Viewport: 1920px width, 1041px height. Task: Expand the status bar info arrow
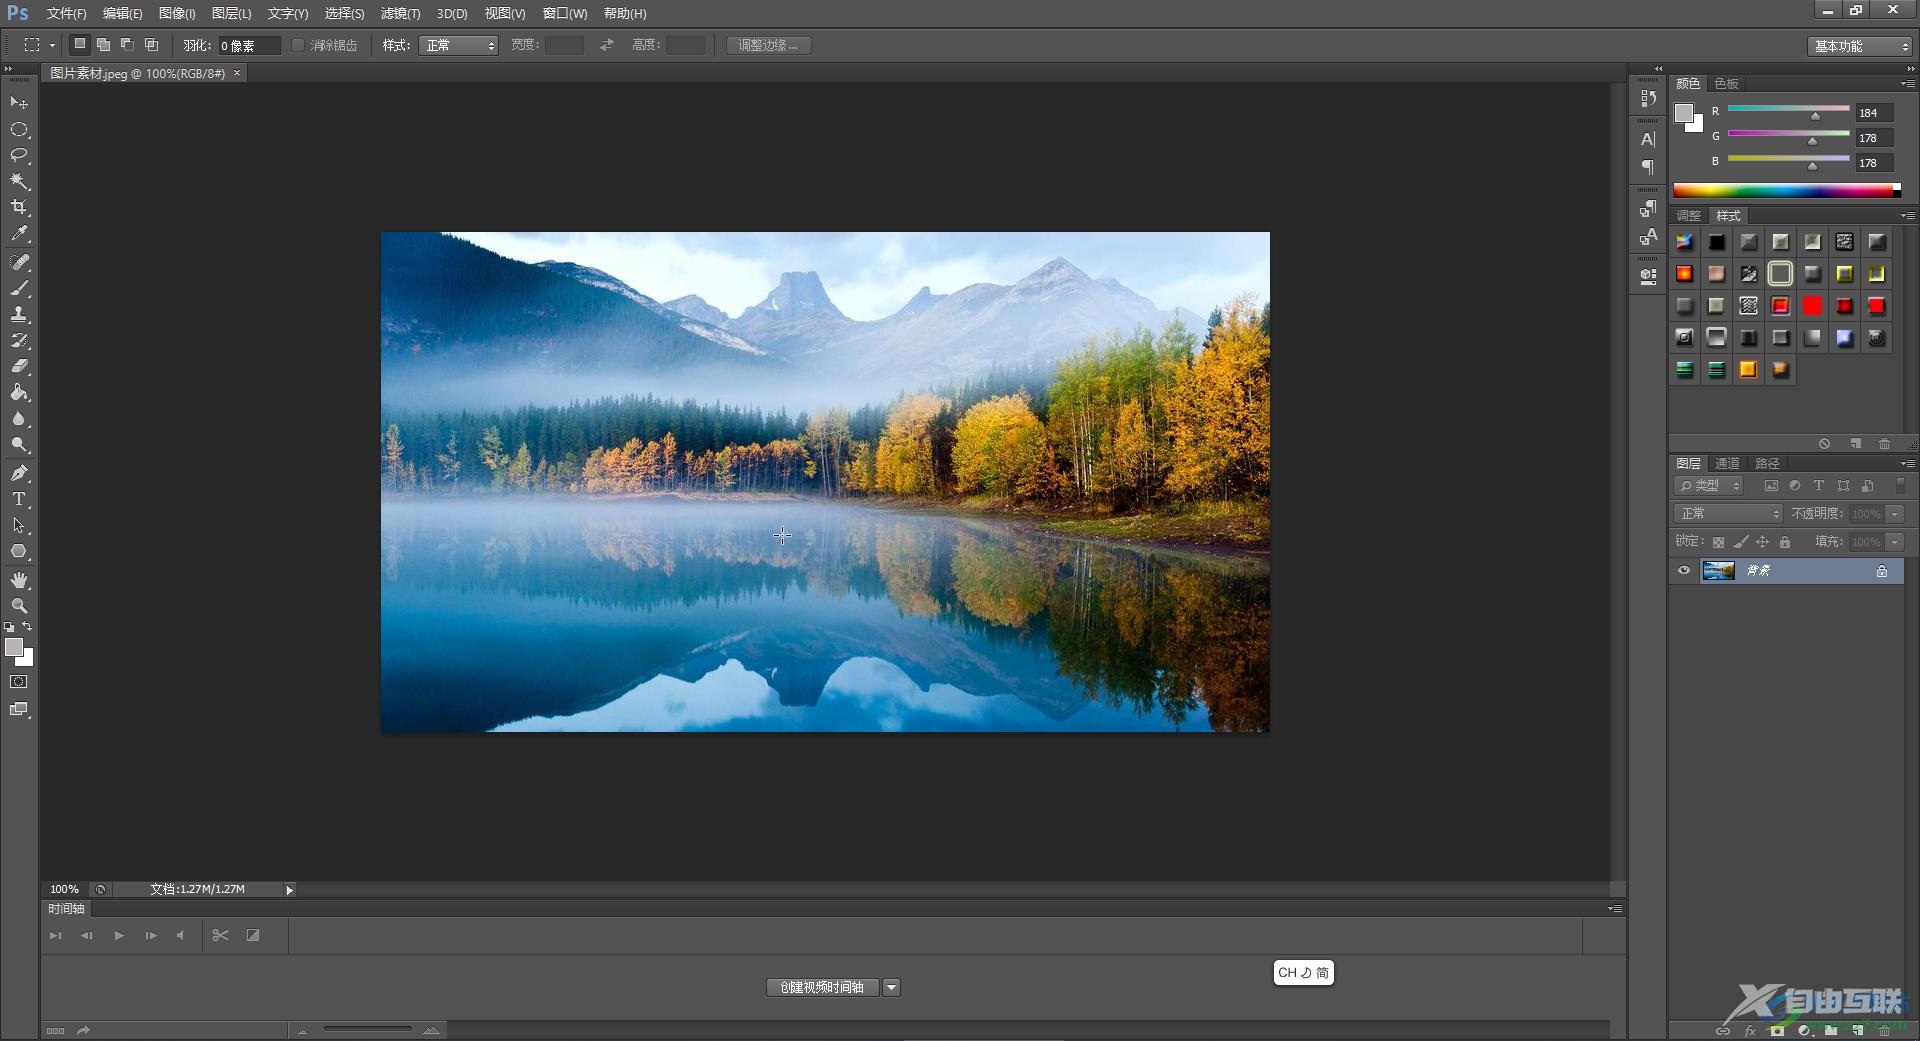click(x=289, y=890)
